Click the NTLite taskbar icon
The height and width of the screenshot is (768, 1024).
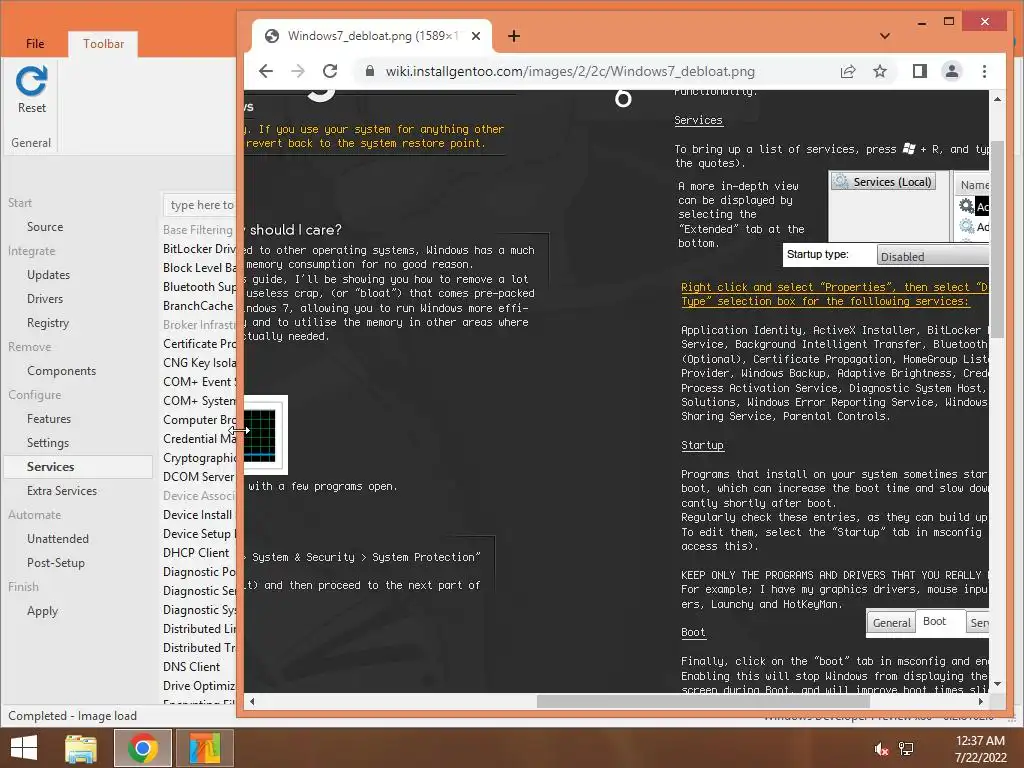pos(205,748)
